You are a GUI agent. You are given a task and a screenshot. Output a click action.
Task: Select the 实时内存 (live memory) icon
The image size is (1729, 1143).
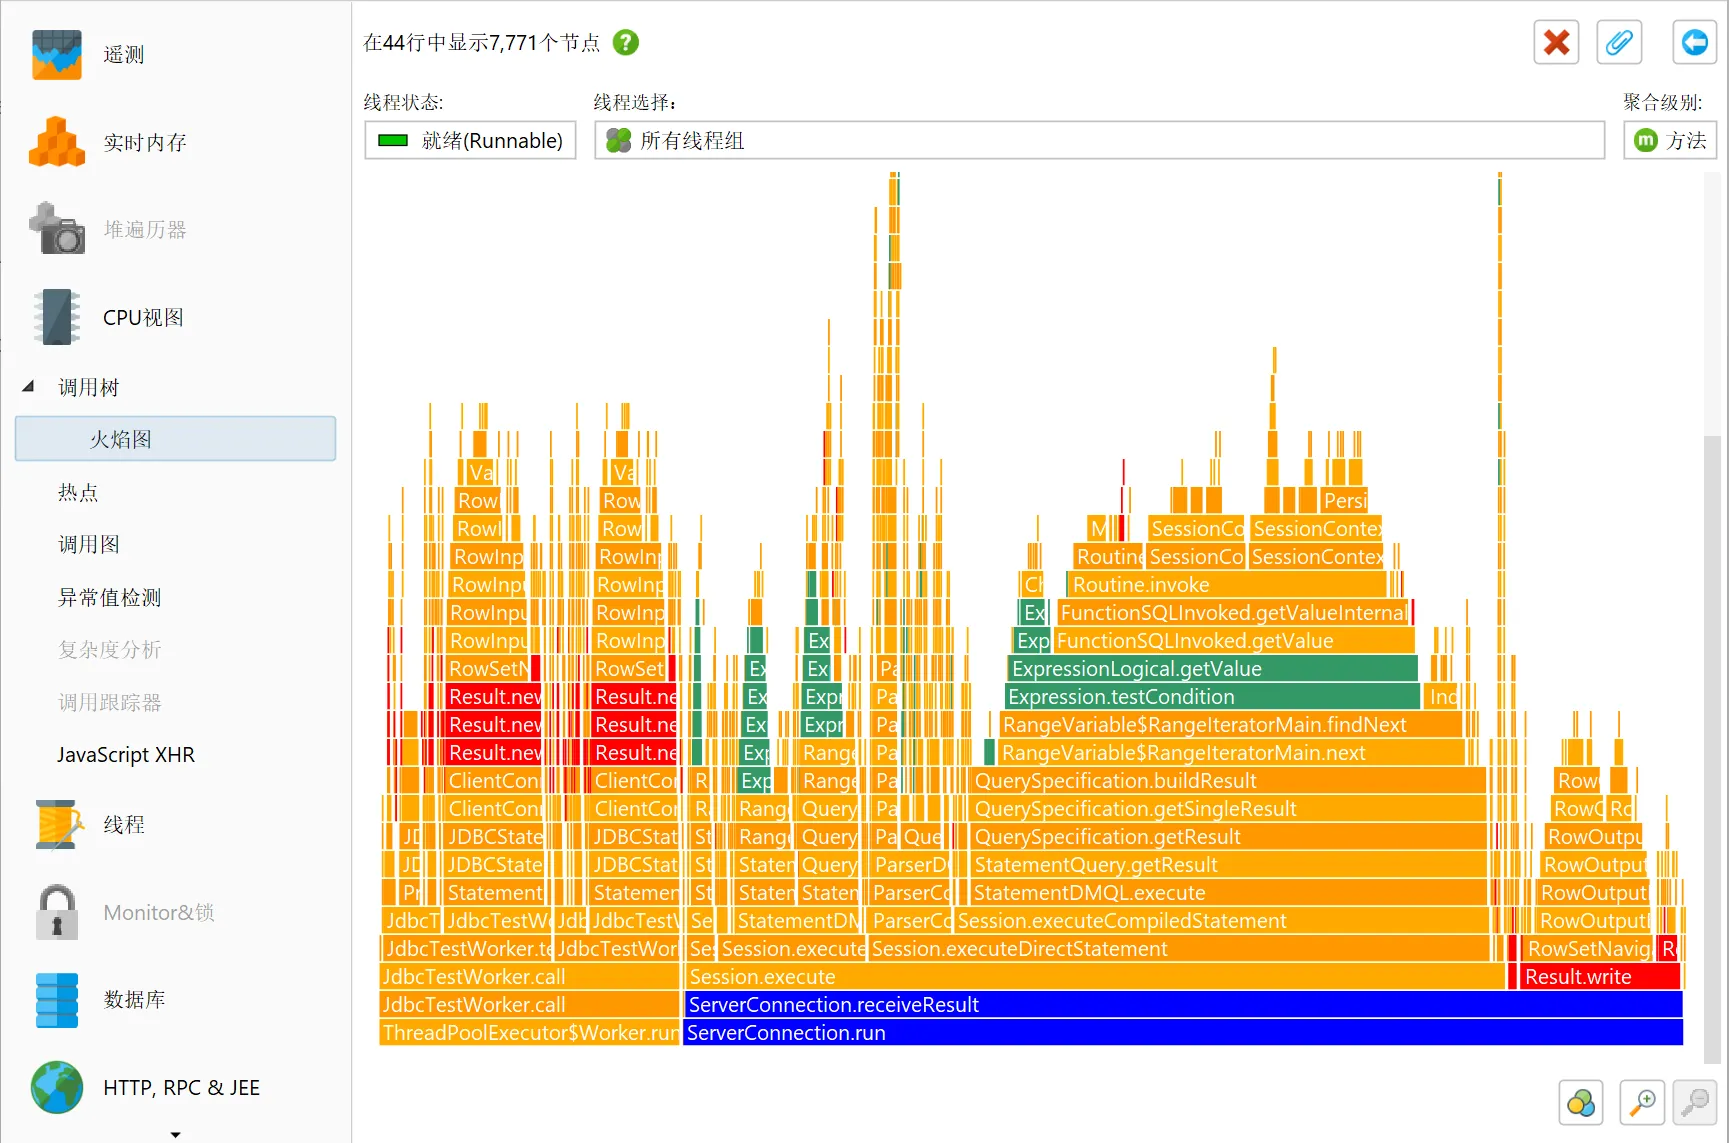pyautogui.click(x=57, y=142)
